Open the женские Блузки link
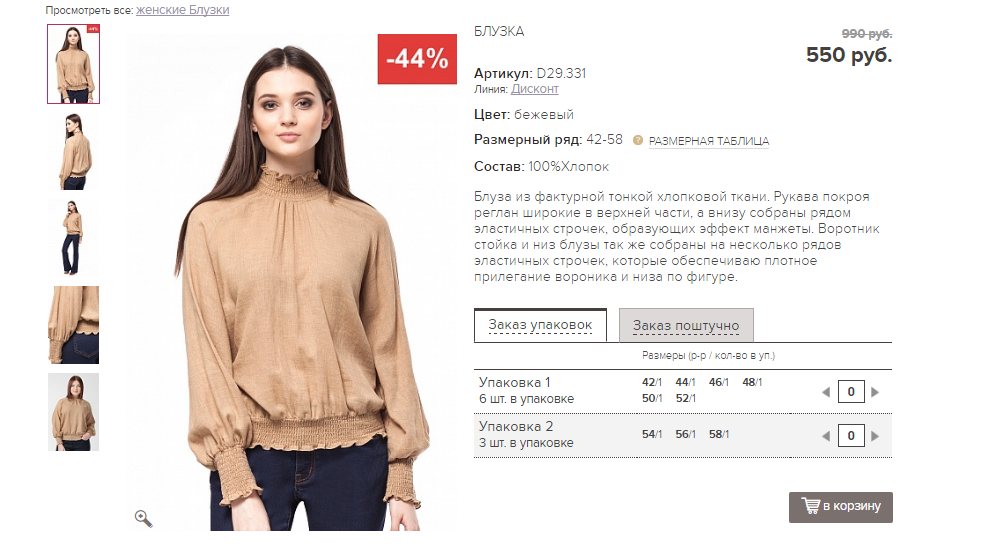Viewport: 988px width, 548px height. (183, 10)
